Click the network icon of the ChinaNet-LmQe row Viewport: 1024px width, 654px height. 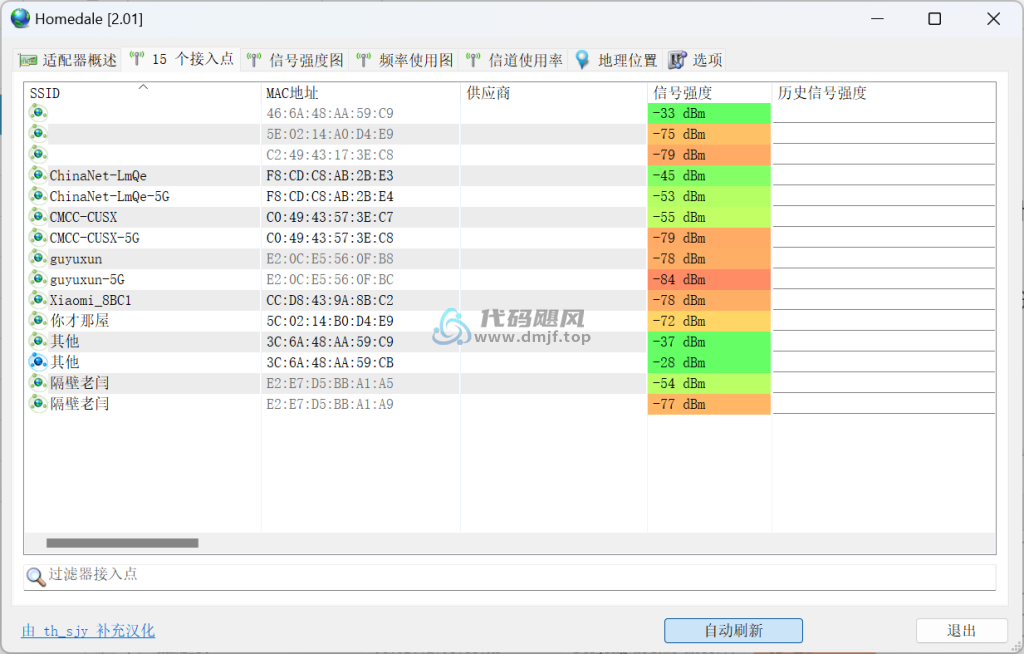(x=39, y=175)
